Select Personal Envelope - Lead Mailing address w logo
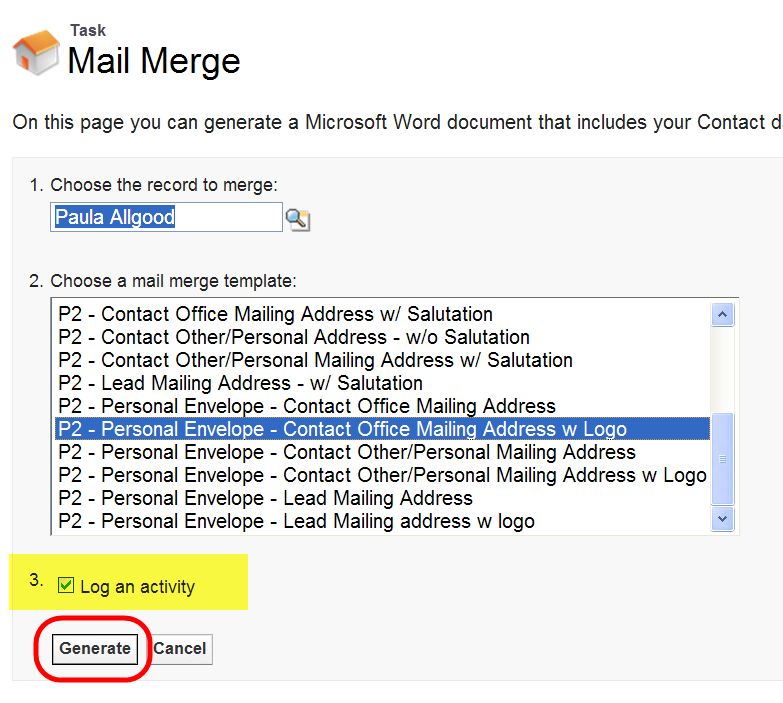The width and height of the screenshot is (783, 703). (382, 521)
